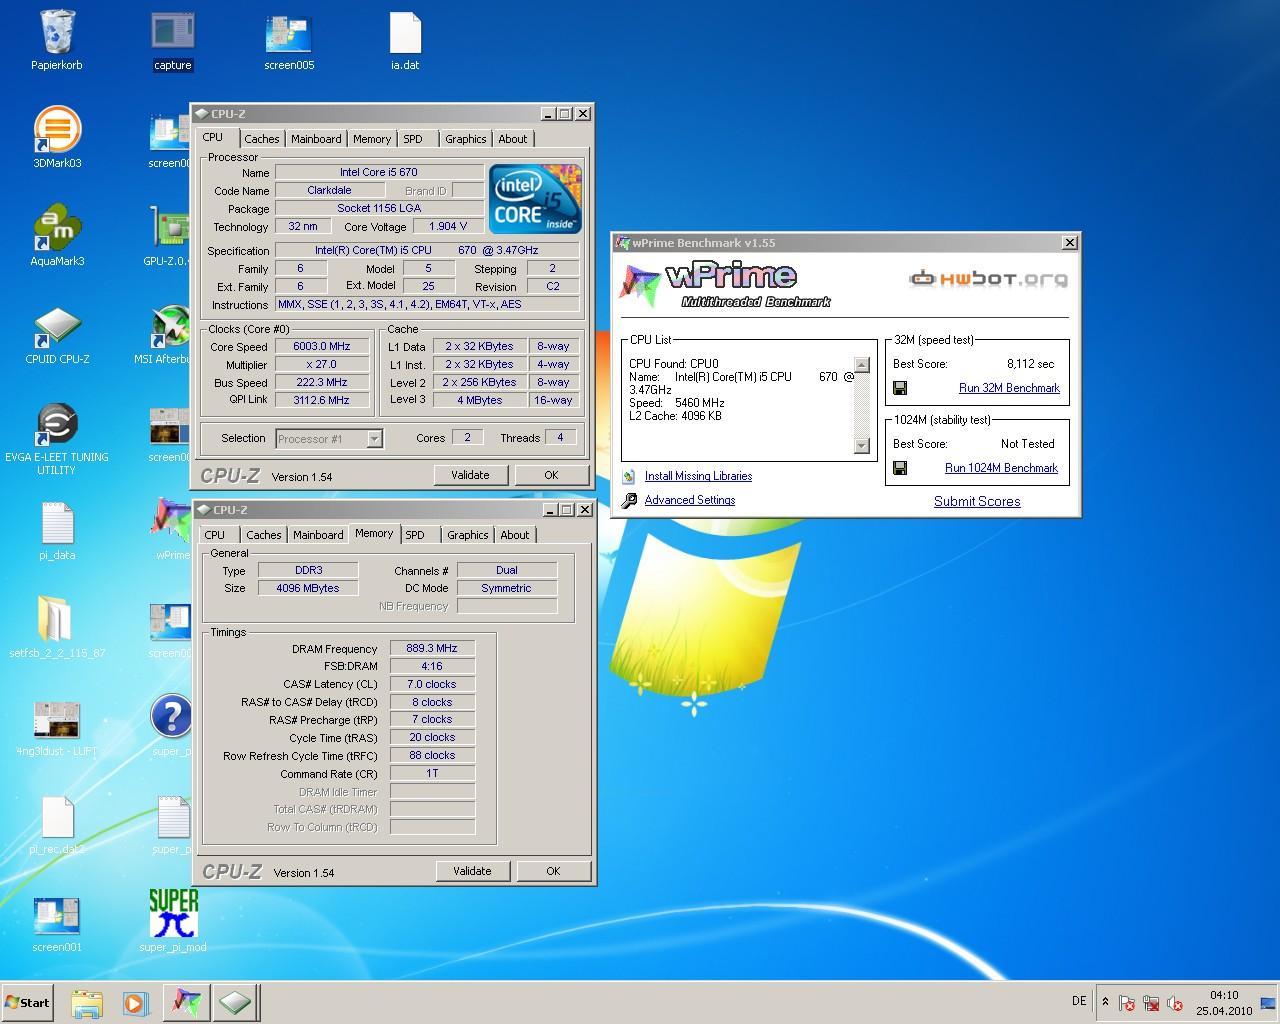The height and width of the screenshot is (1024, 1280).
Task: Click the Core Speed 6003.0 MHz field
Action: (322, 347)
